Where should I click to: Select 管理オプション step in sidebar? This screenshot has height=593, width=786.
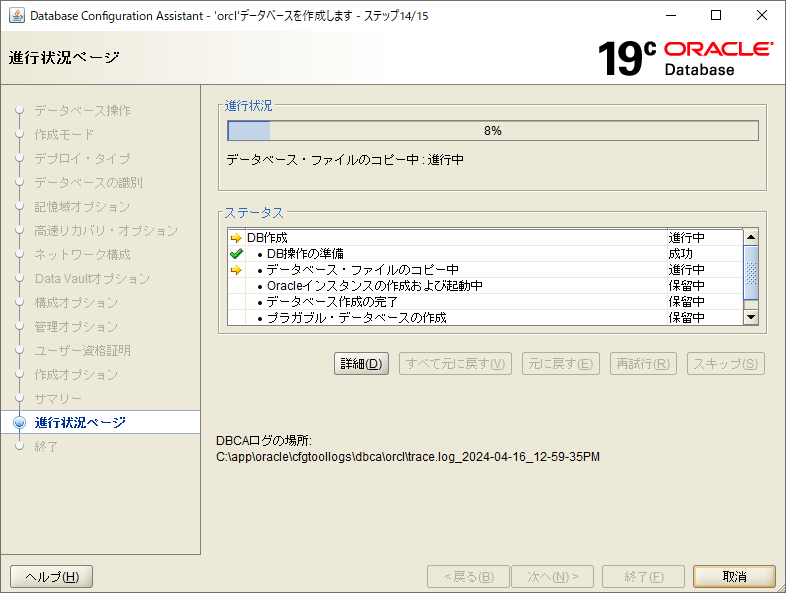click(x=76, y=327)
